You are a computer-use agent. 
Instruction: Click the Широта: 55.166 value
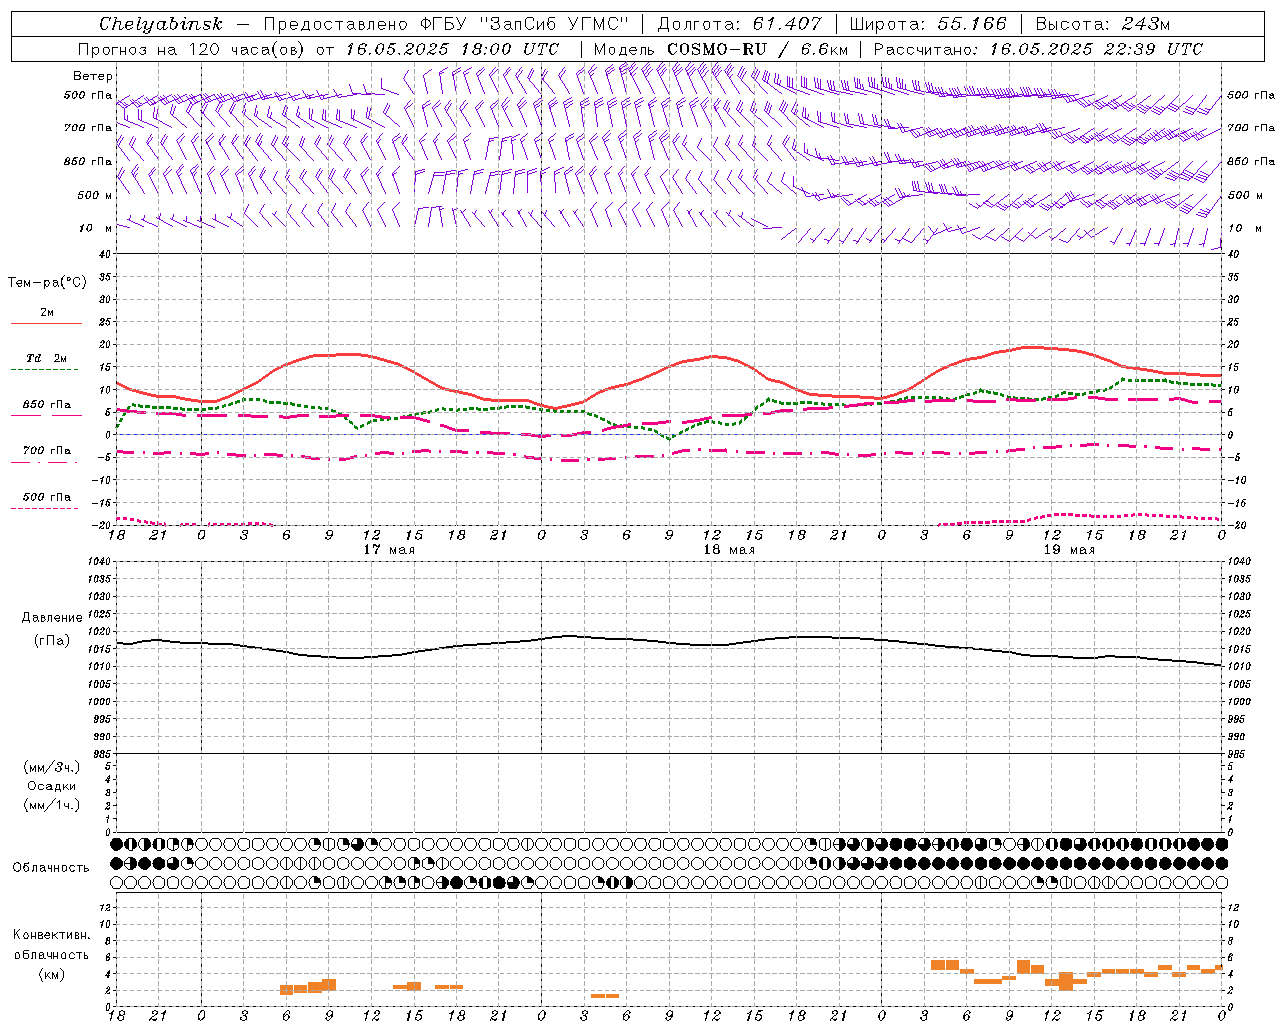[927, 24]
